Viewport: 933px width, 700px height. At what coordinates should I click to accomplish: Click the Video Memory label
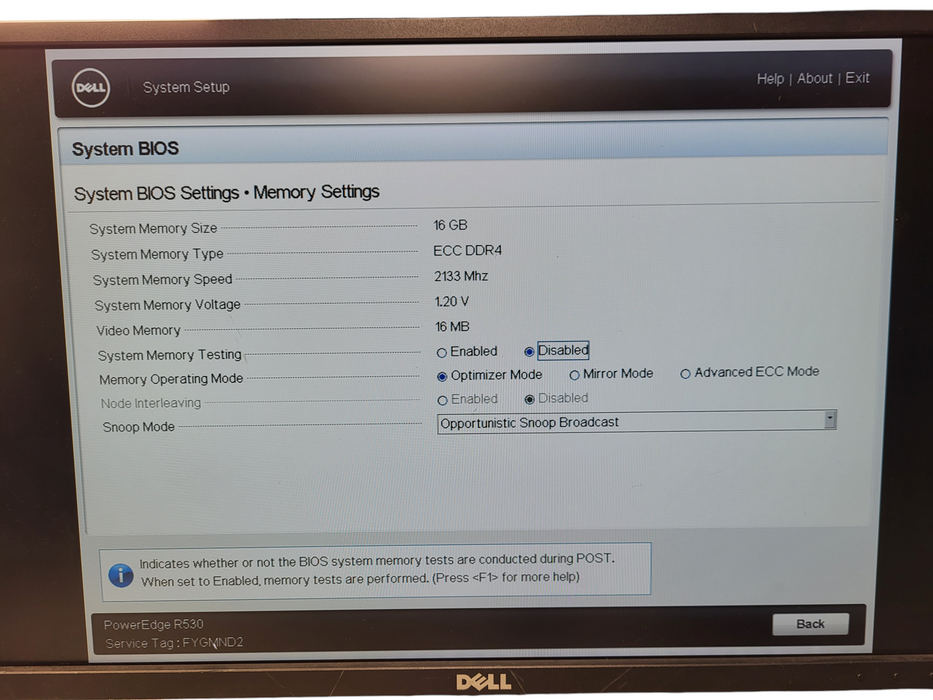[x=138, y=330]
